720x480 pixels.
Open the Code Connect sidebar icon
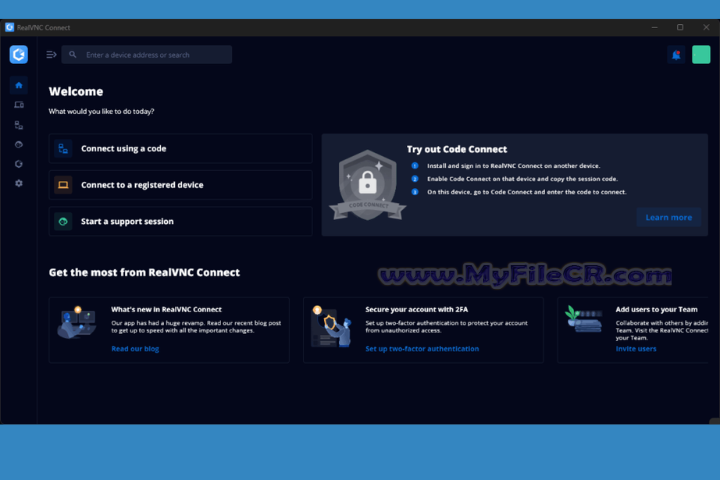click(19, 125)
